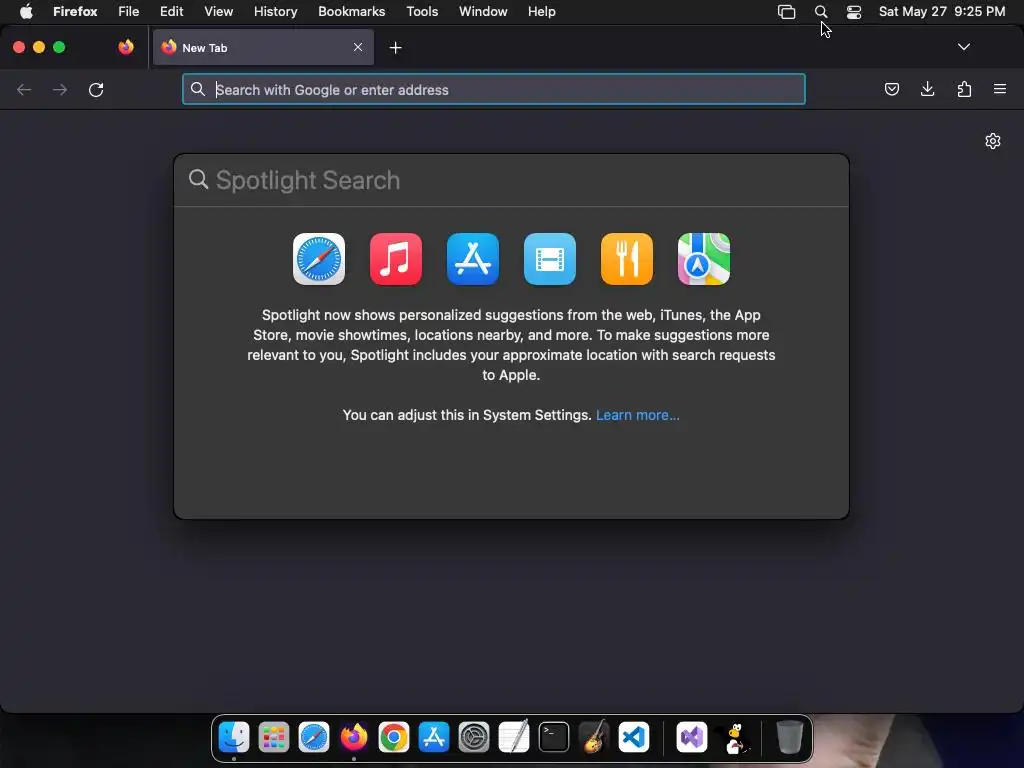Expand the list all tabs chevron

[x=963, y=47]
